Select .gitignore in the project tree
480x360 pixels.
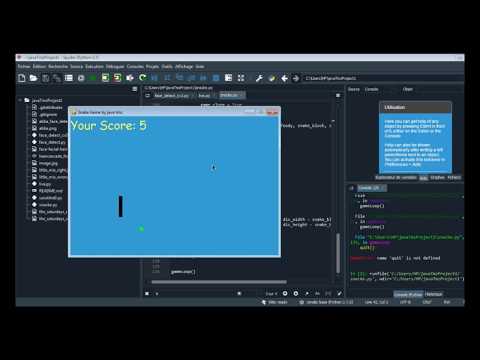[48, 114]
